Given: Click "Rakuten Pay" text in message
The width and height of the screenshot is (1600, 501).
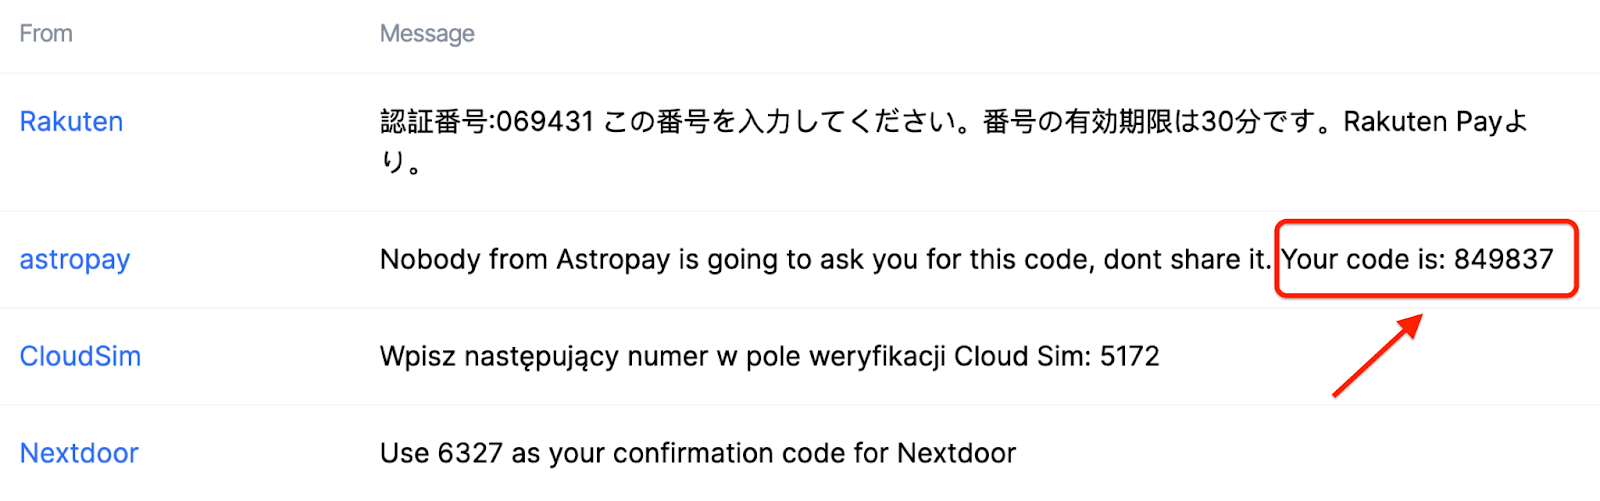Looking at the screenshot, I should [1422, 122].
